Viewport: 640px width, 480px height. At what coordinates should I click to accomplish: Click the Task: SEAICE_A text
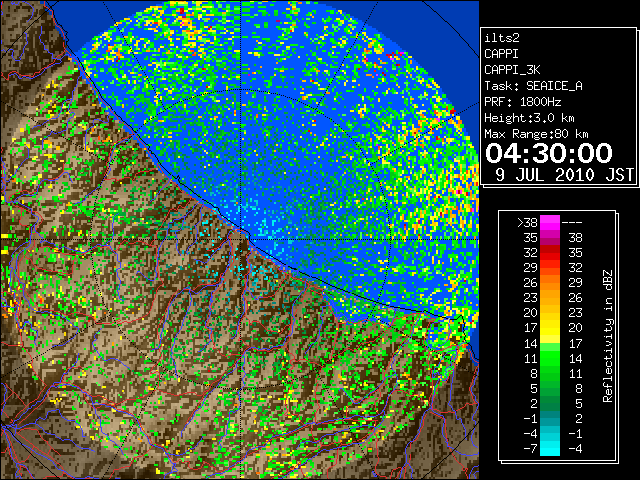click(x=533, y=86)
